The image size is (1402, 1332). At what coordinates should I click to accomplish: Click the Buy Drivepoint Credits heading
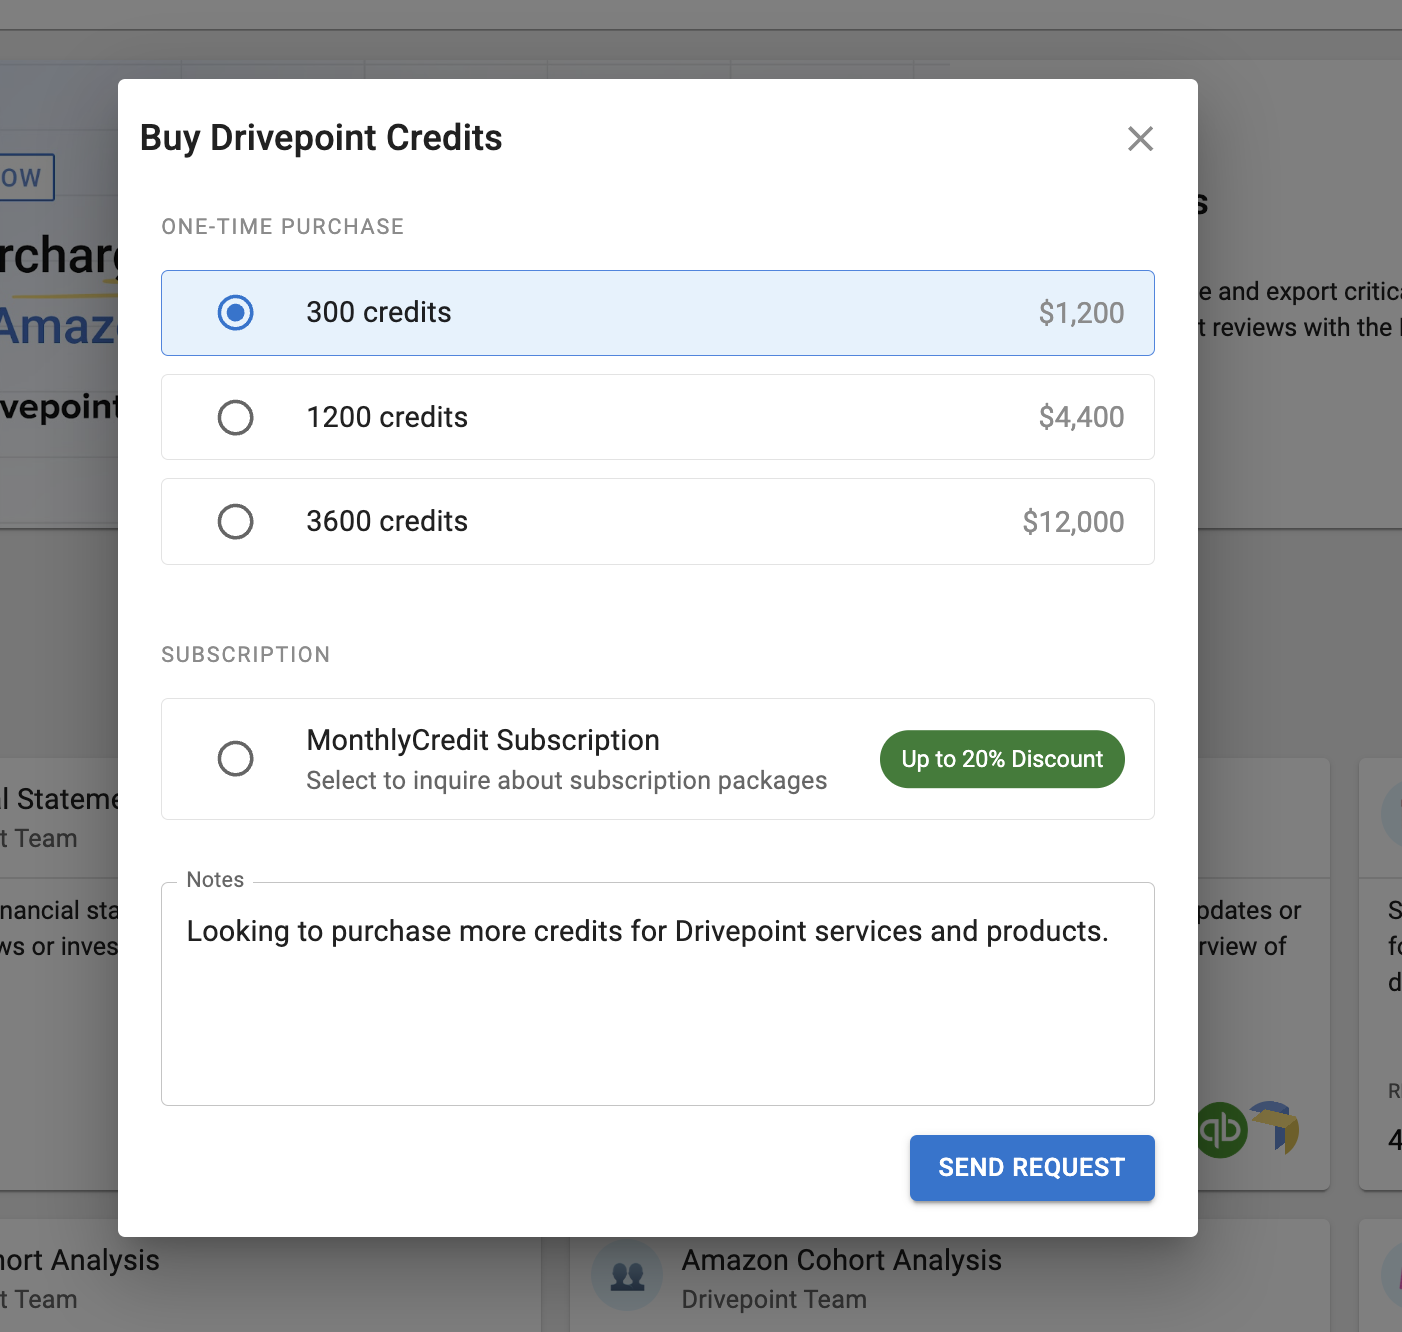(321, 138)
